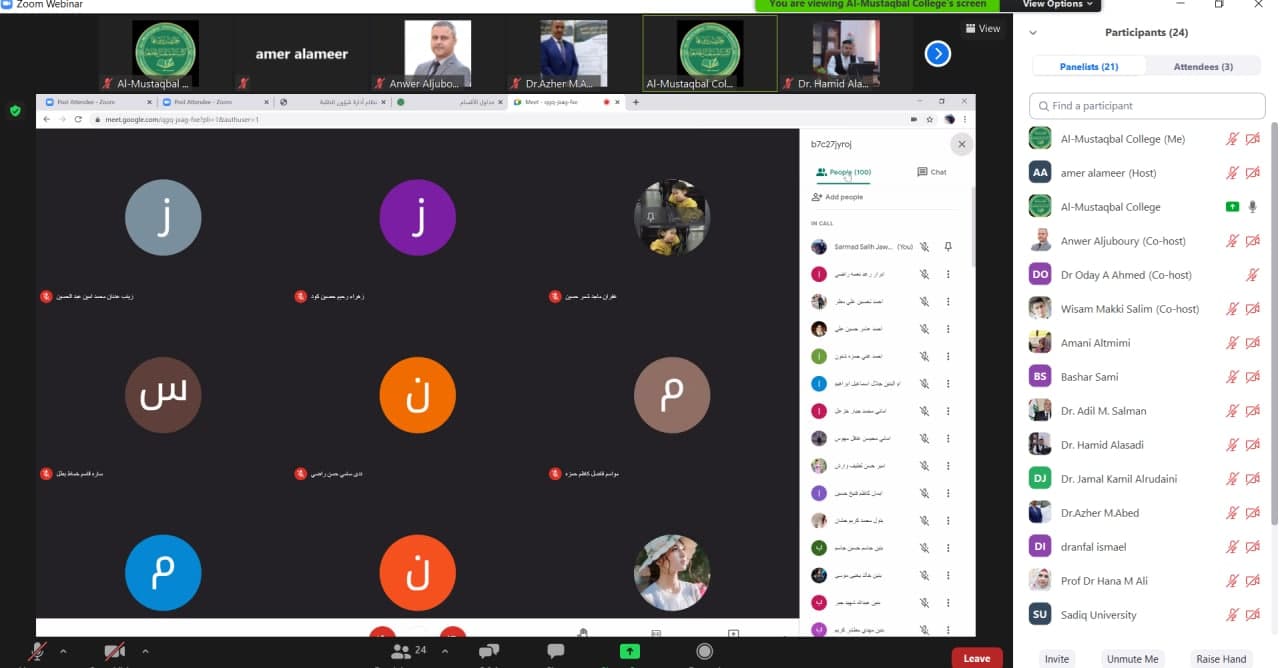
Task: Open the Chat tab in Google Meet
Action: click(x=931, y=172)
